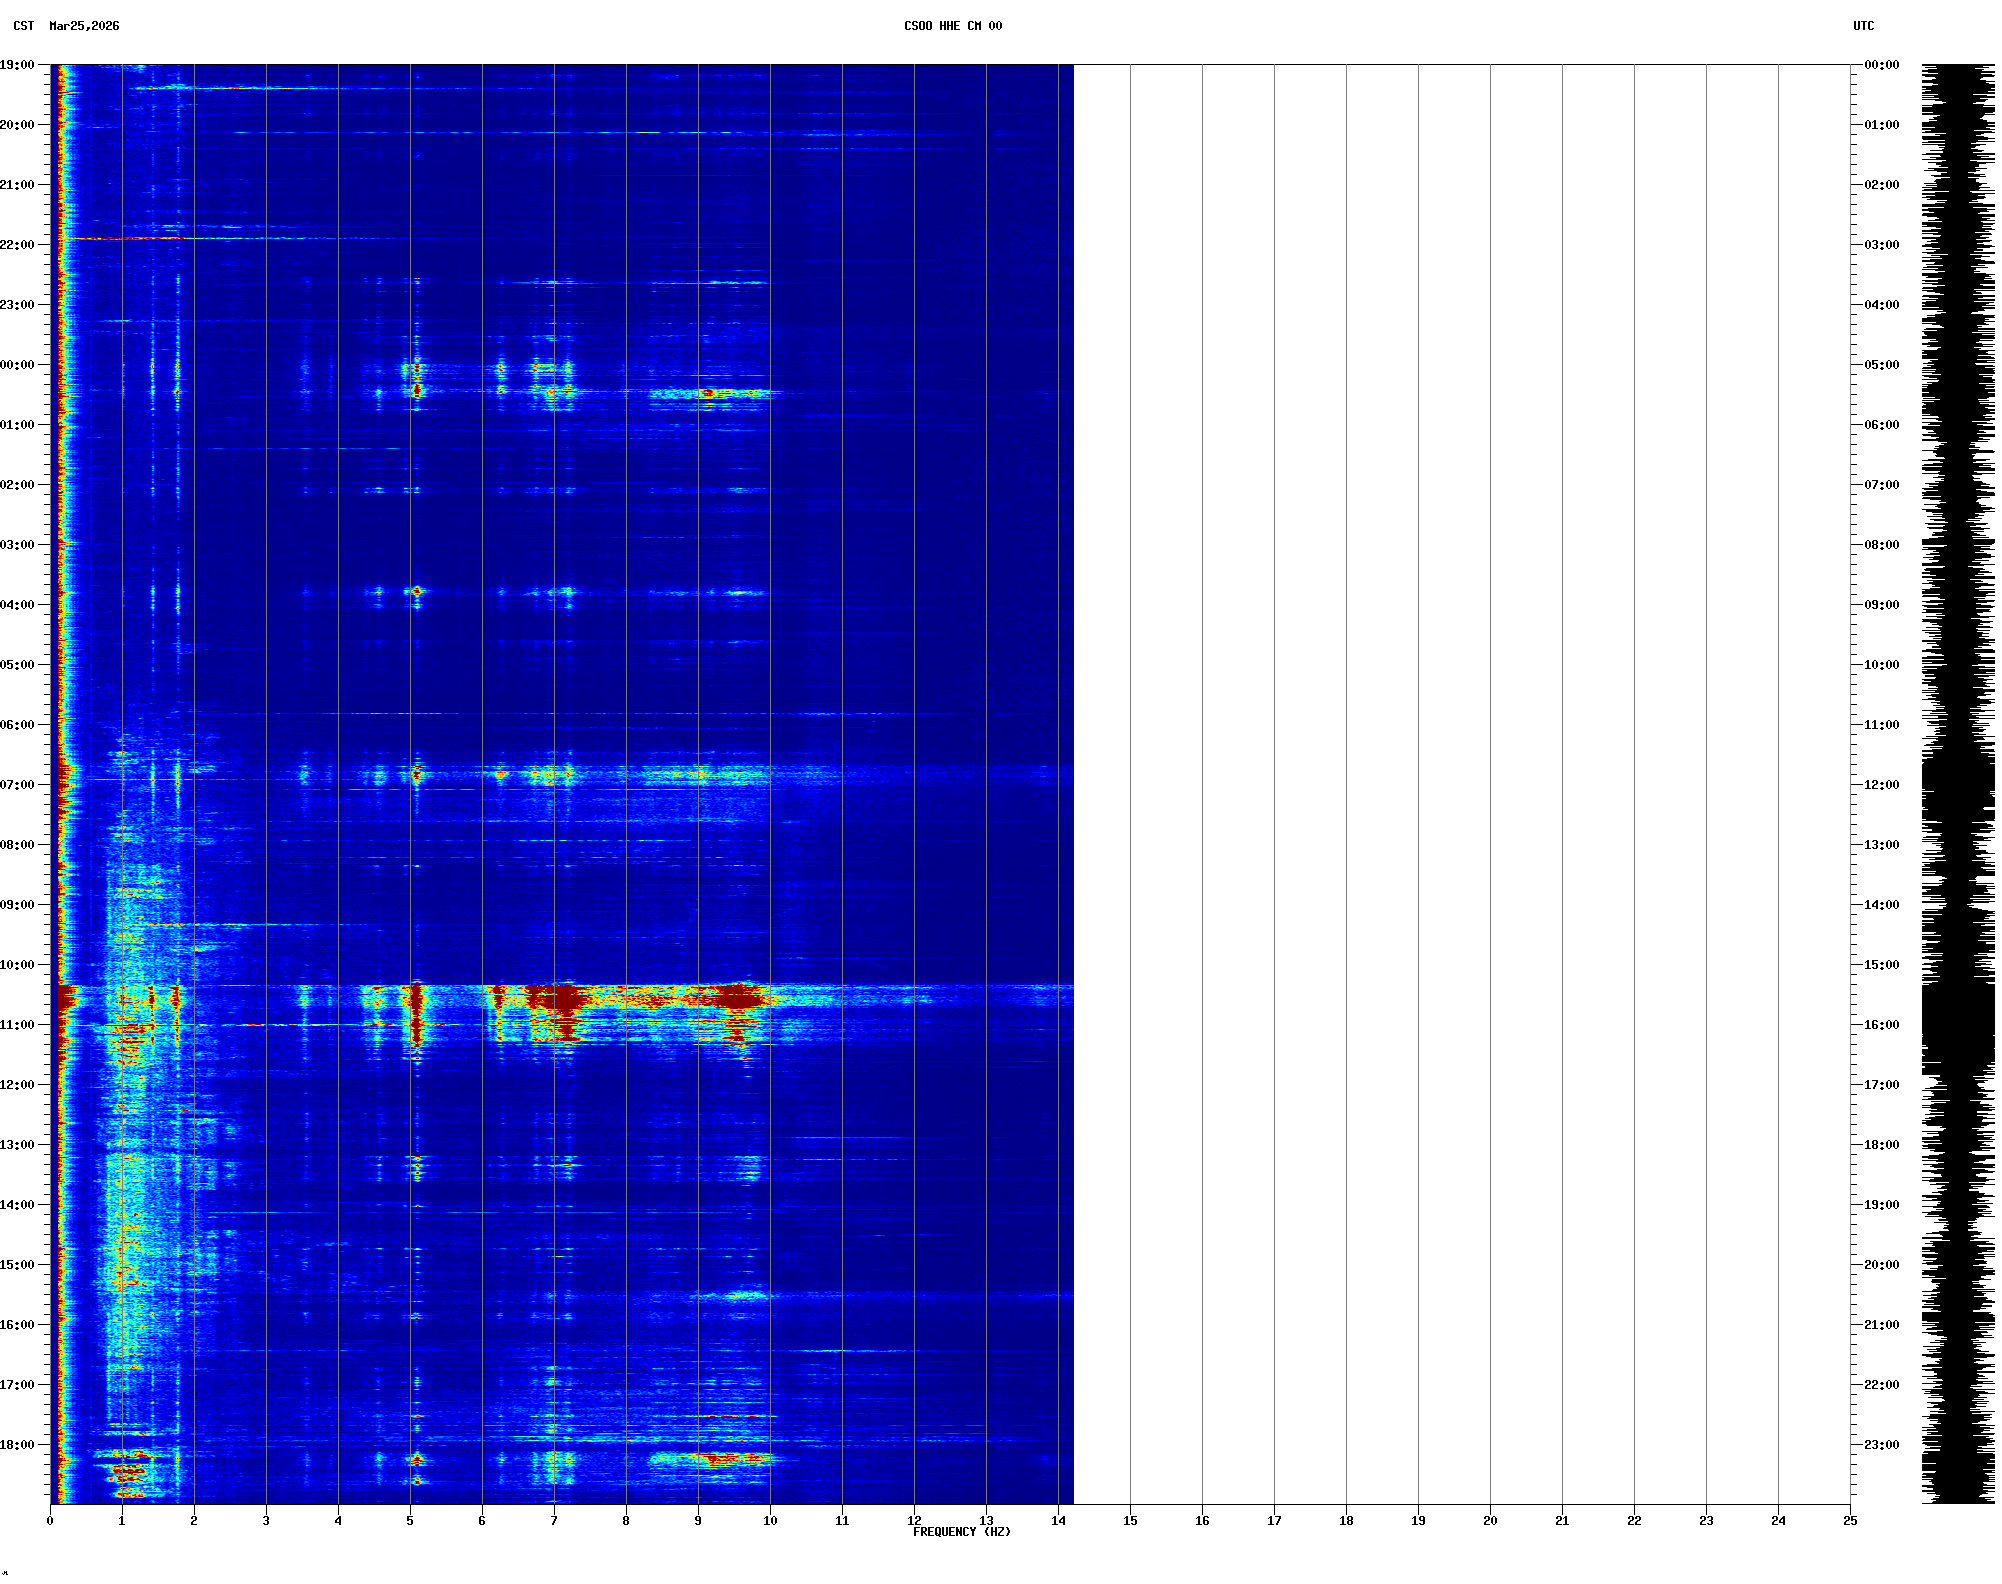The width and height of the screenshot is (2002, 1584).
Task: Select the 18:00 CST time marker
Action: [17, 1445]
